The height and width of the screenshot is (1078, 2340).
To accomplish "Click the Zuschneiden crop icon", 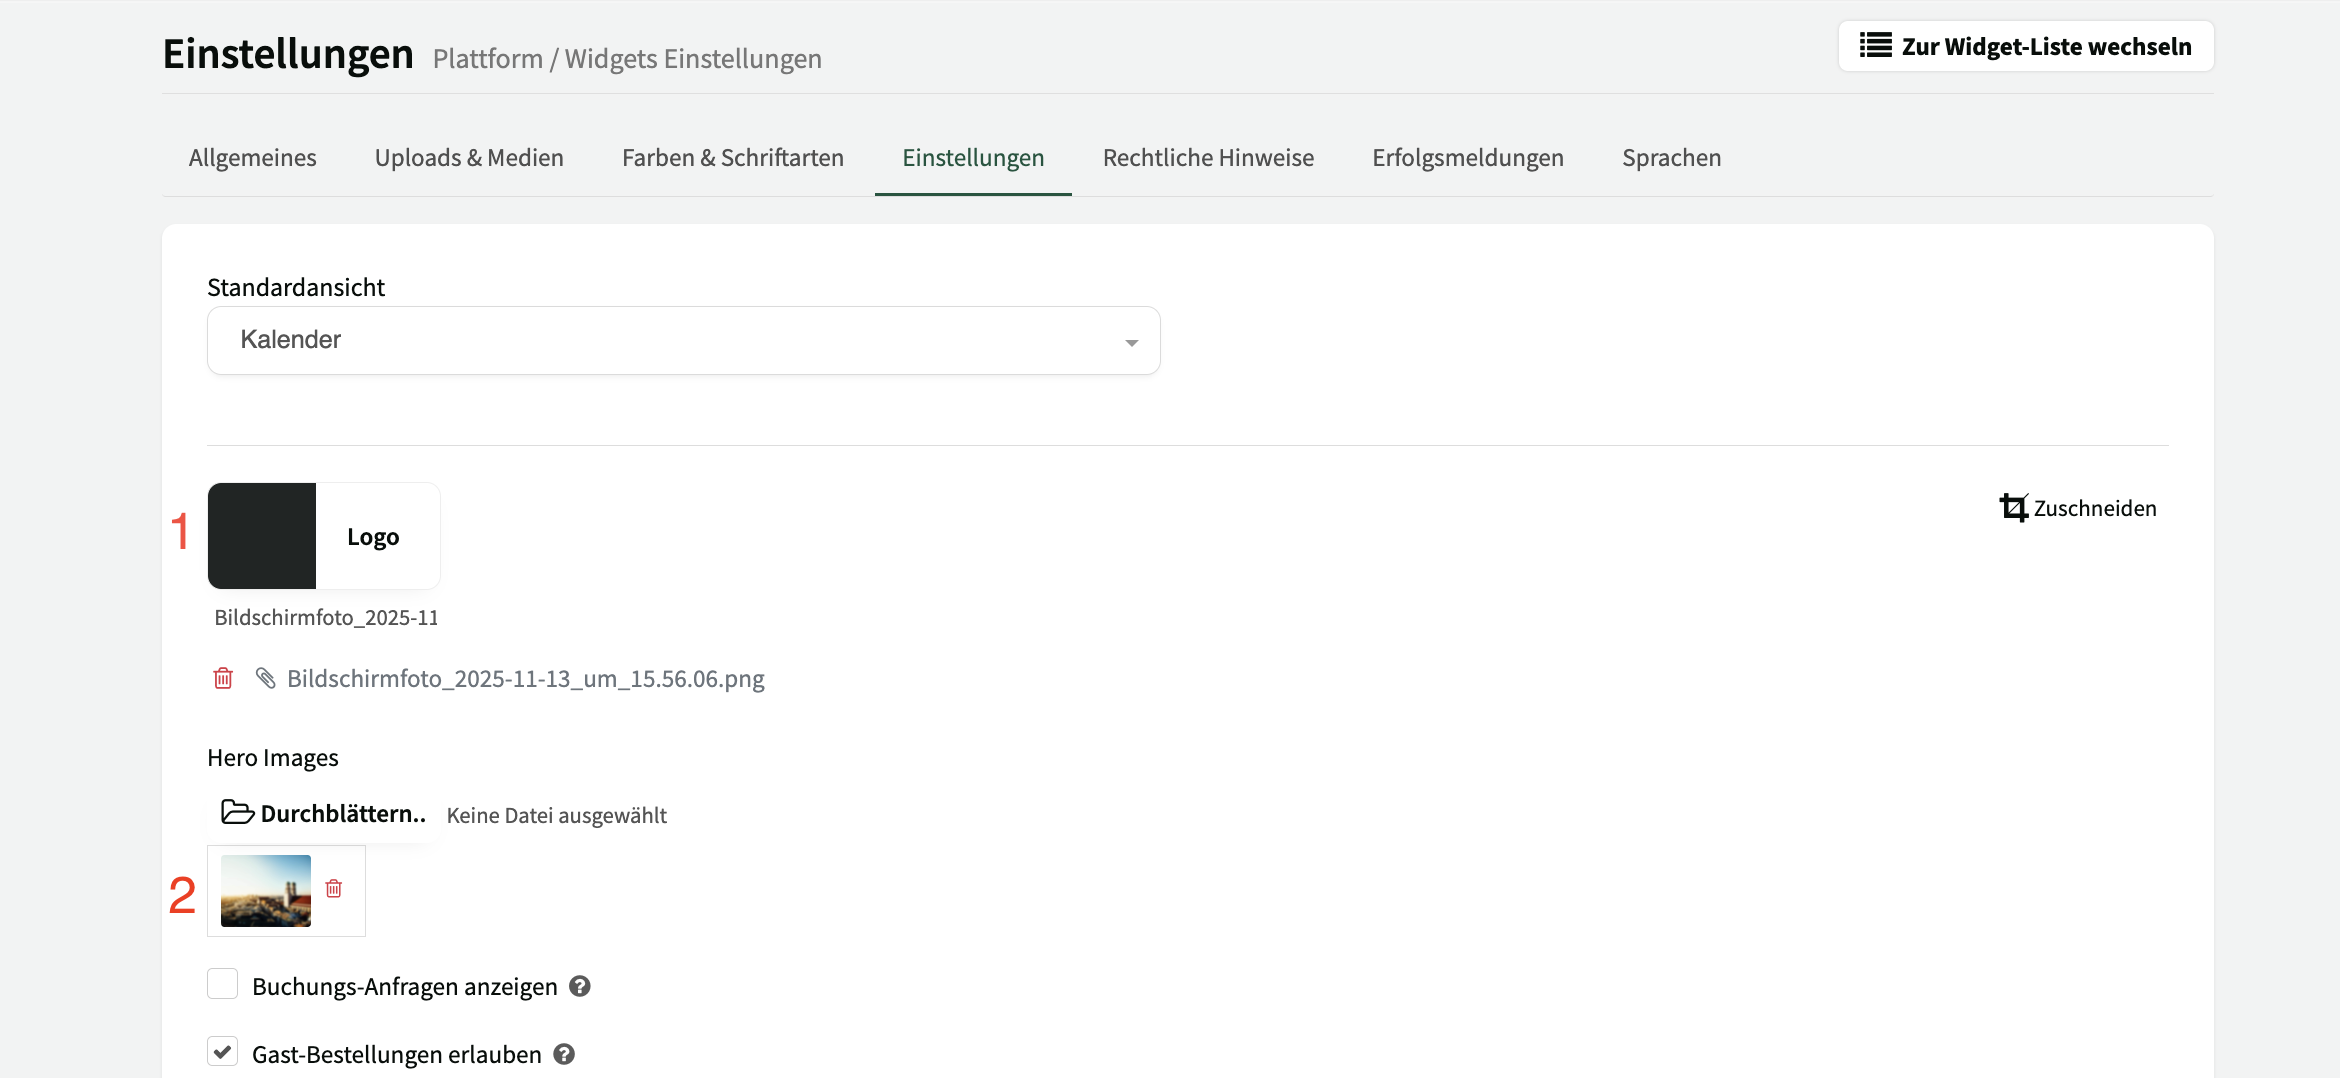I will pyautogui.click(x=2013, y=508).
